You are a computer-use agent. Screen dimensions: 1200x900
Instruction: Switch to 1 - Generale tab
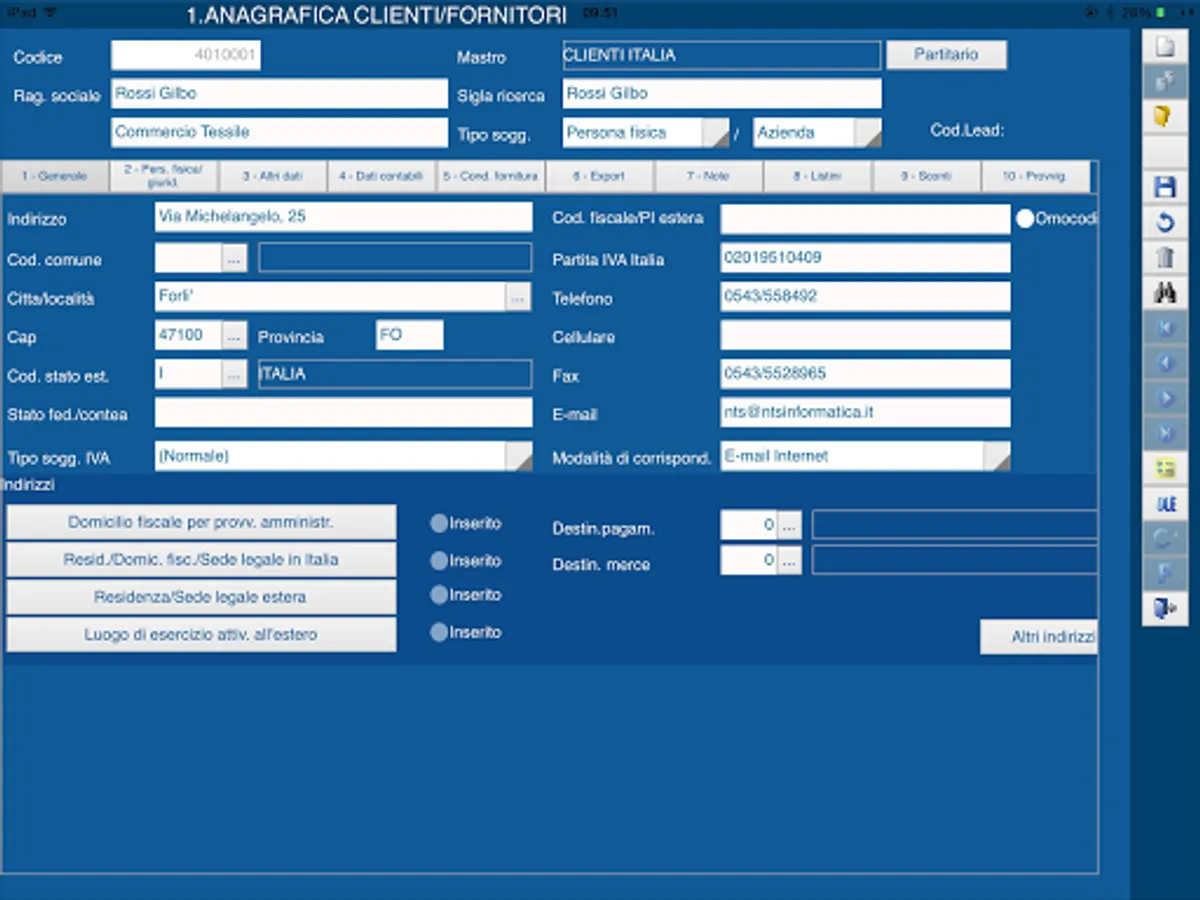[x=56, y=176]
